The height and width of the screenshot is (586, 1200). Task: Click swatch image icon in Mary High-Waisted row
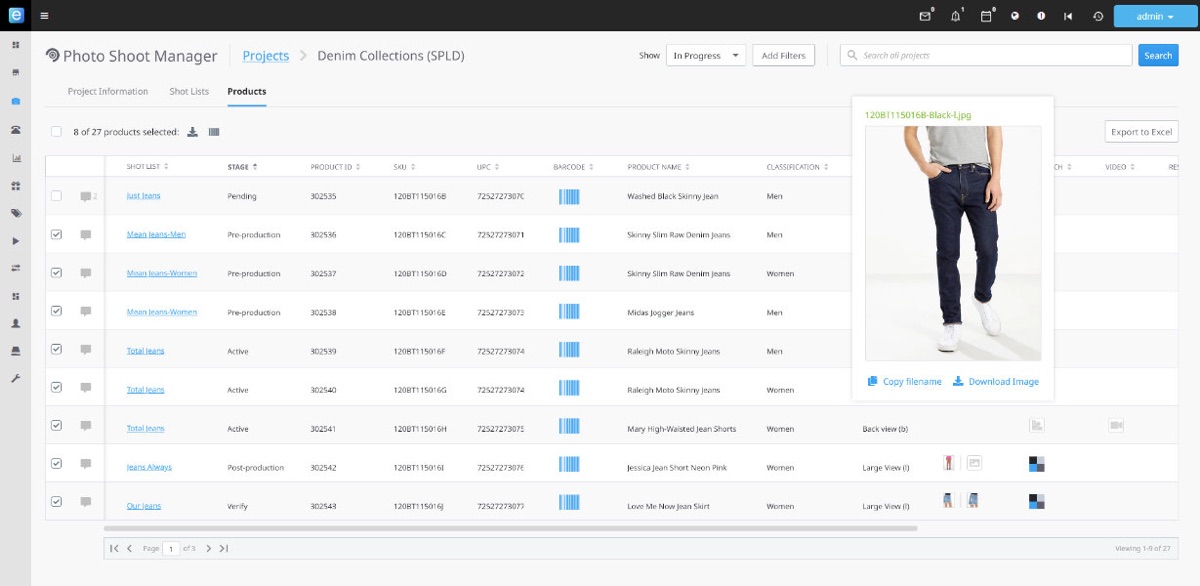coord(1037,426)
